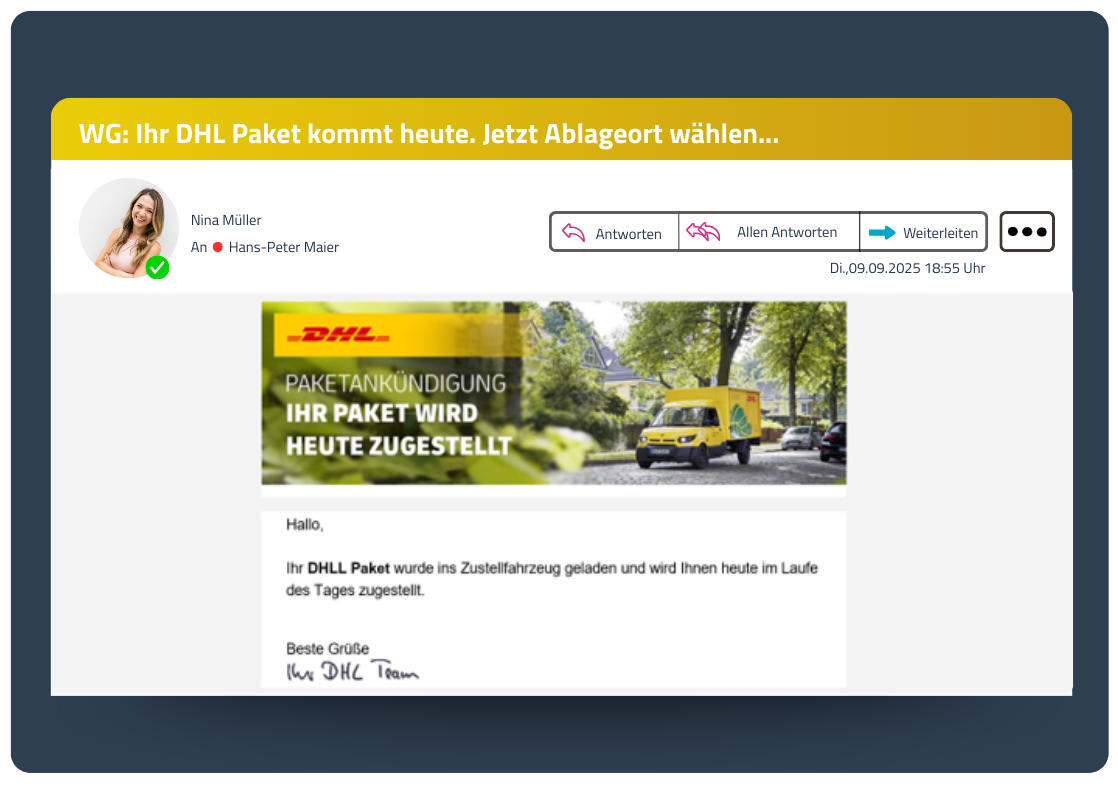Viewport: 1118px width, 788px height.
Task: Click the Allen Antworten button
Action: click(769, 232)
